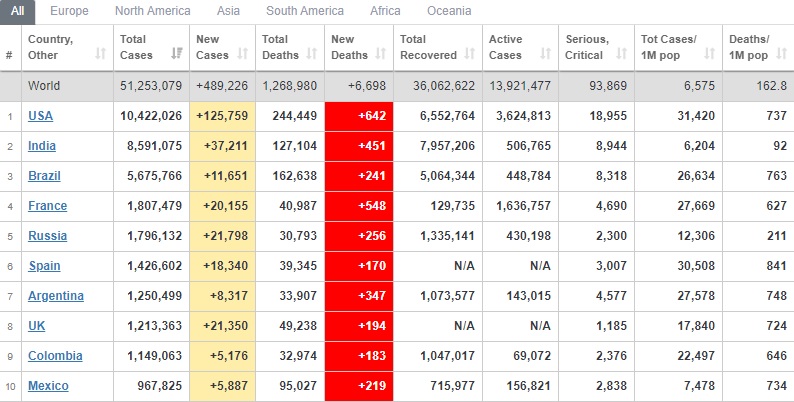
Task: Sort by Total Recovered arrow icon
Action: point(468,53)
